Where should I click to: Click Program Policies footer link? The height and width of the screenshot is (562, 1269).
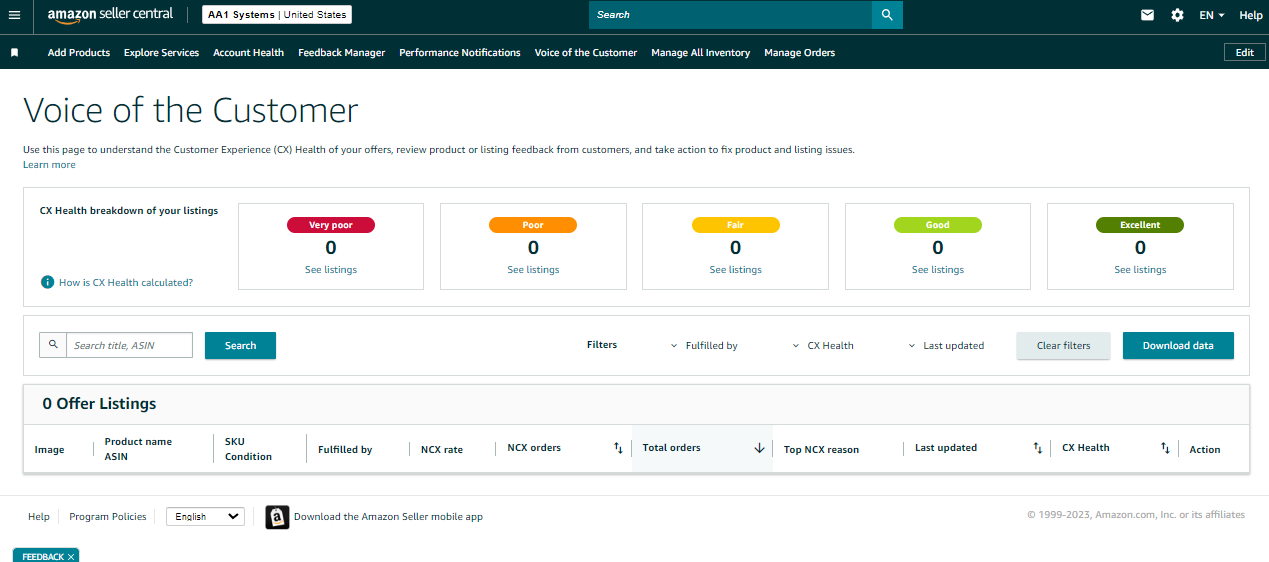point(108,517)
